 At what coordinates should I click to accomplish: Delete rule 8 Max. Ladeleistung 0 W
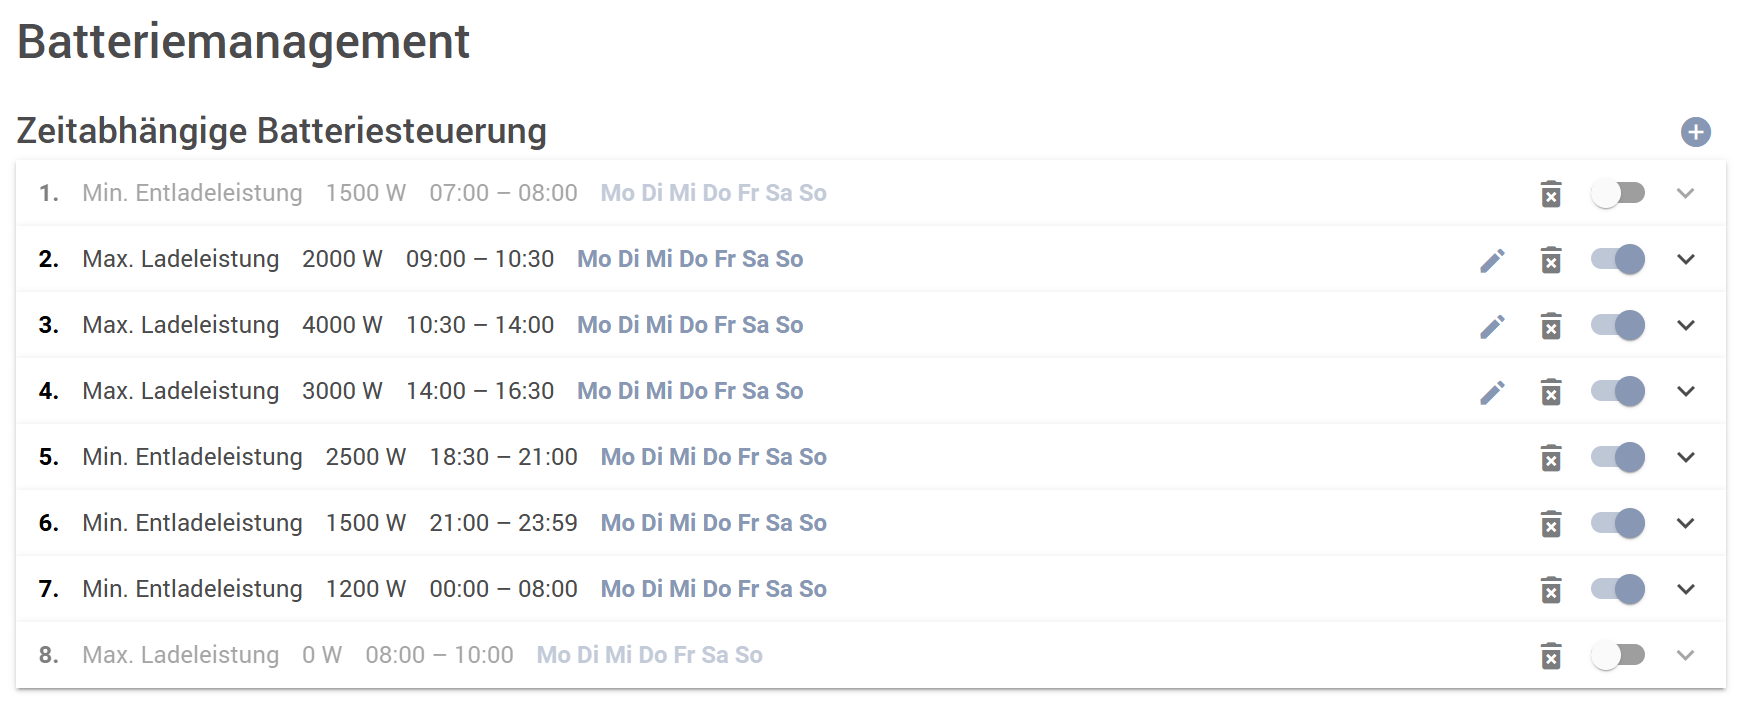pyautogui.click(x=1551, y=656)
